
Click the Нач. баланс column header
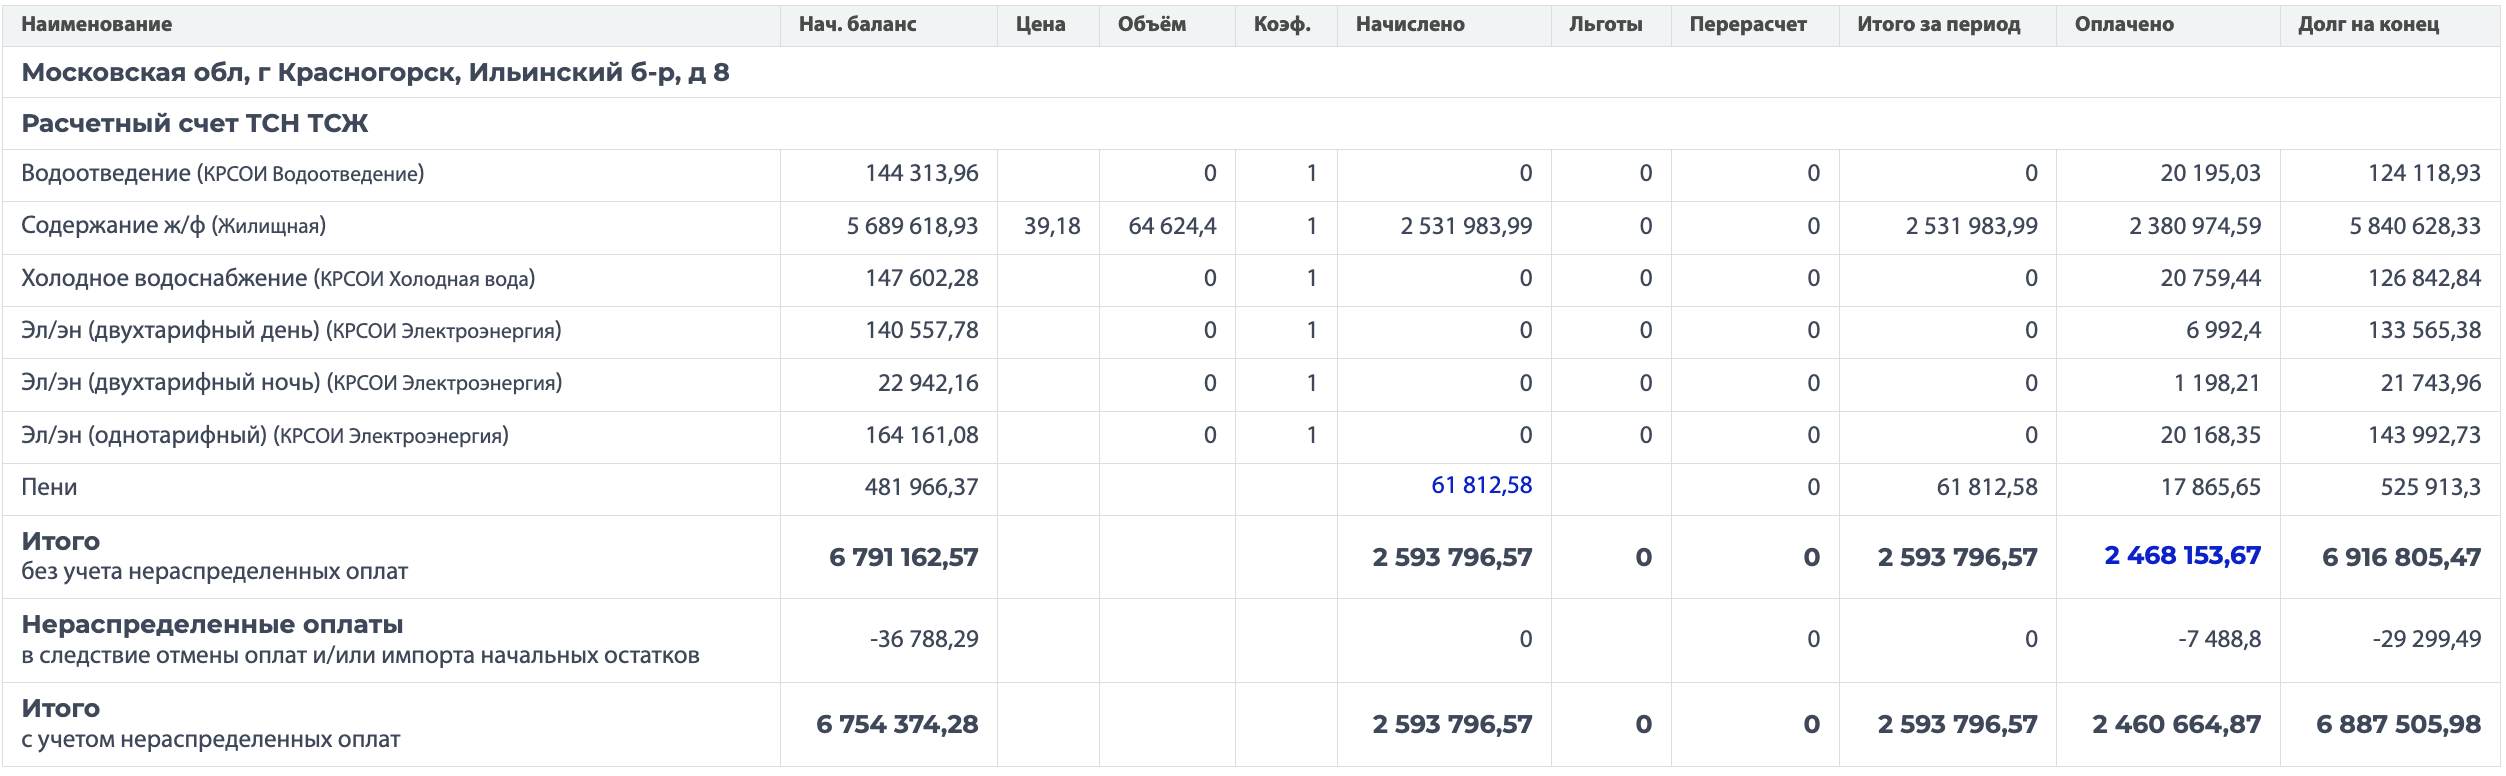coord(857,25)
